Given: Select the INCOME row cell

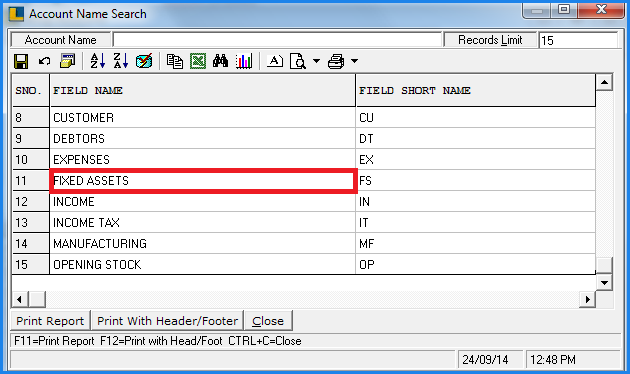Looking at the screenshot, I should (202, 202).
